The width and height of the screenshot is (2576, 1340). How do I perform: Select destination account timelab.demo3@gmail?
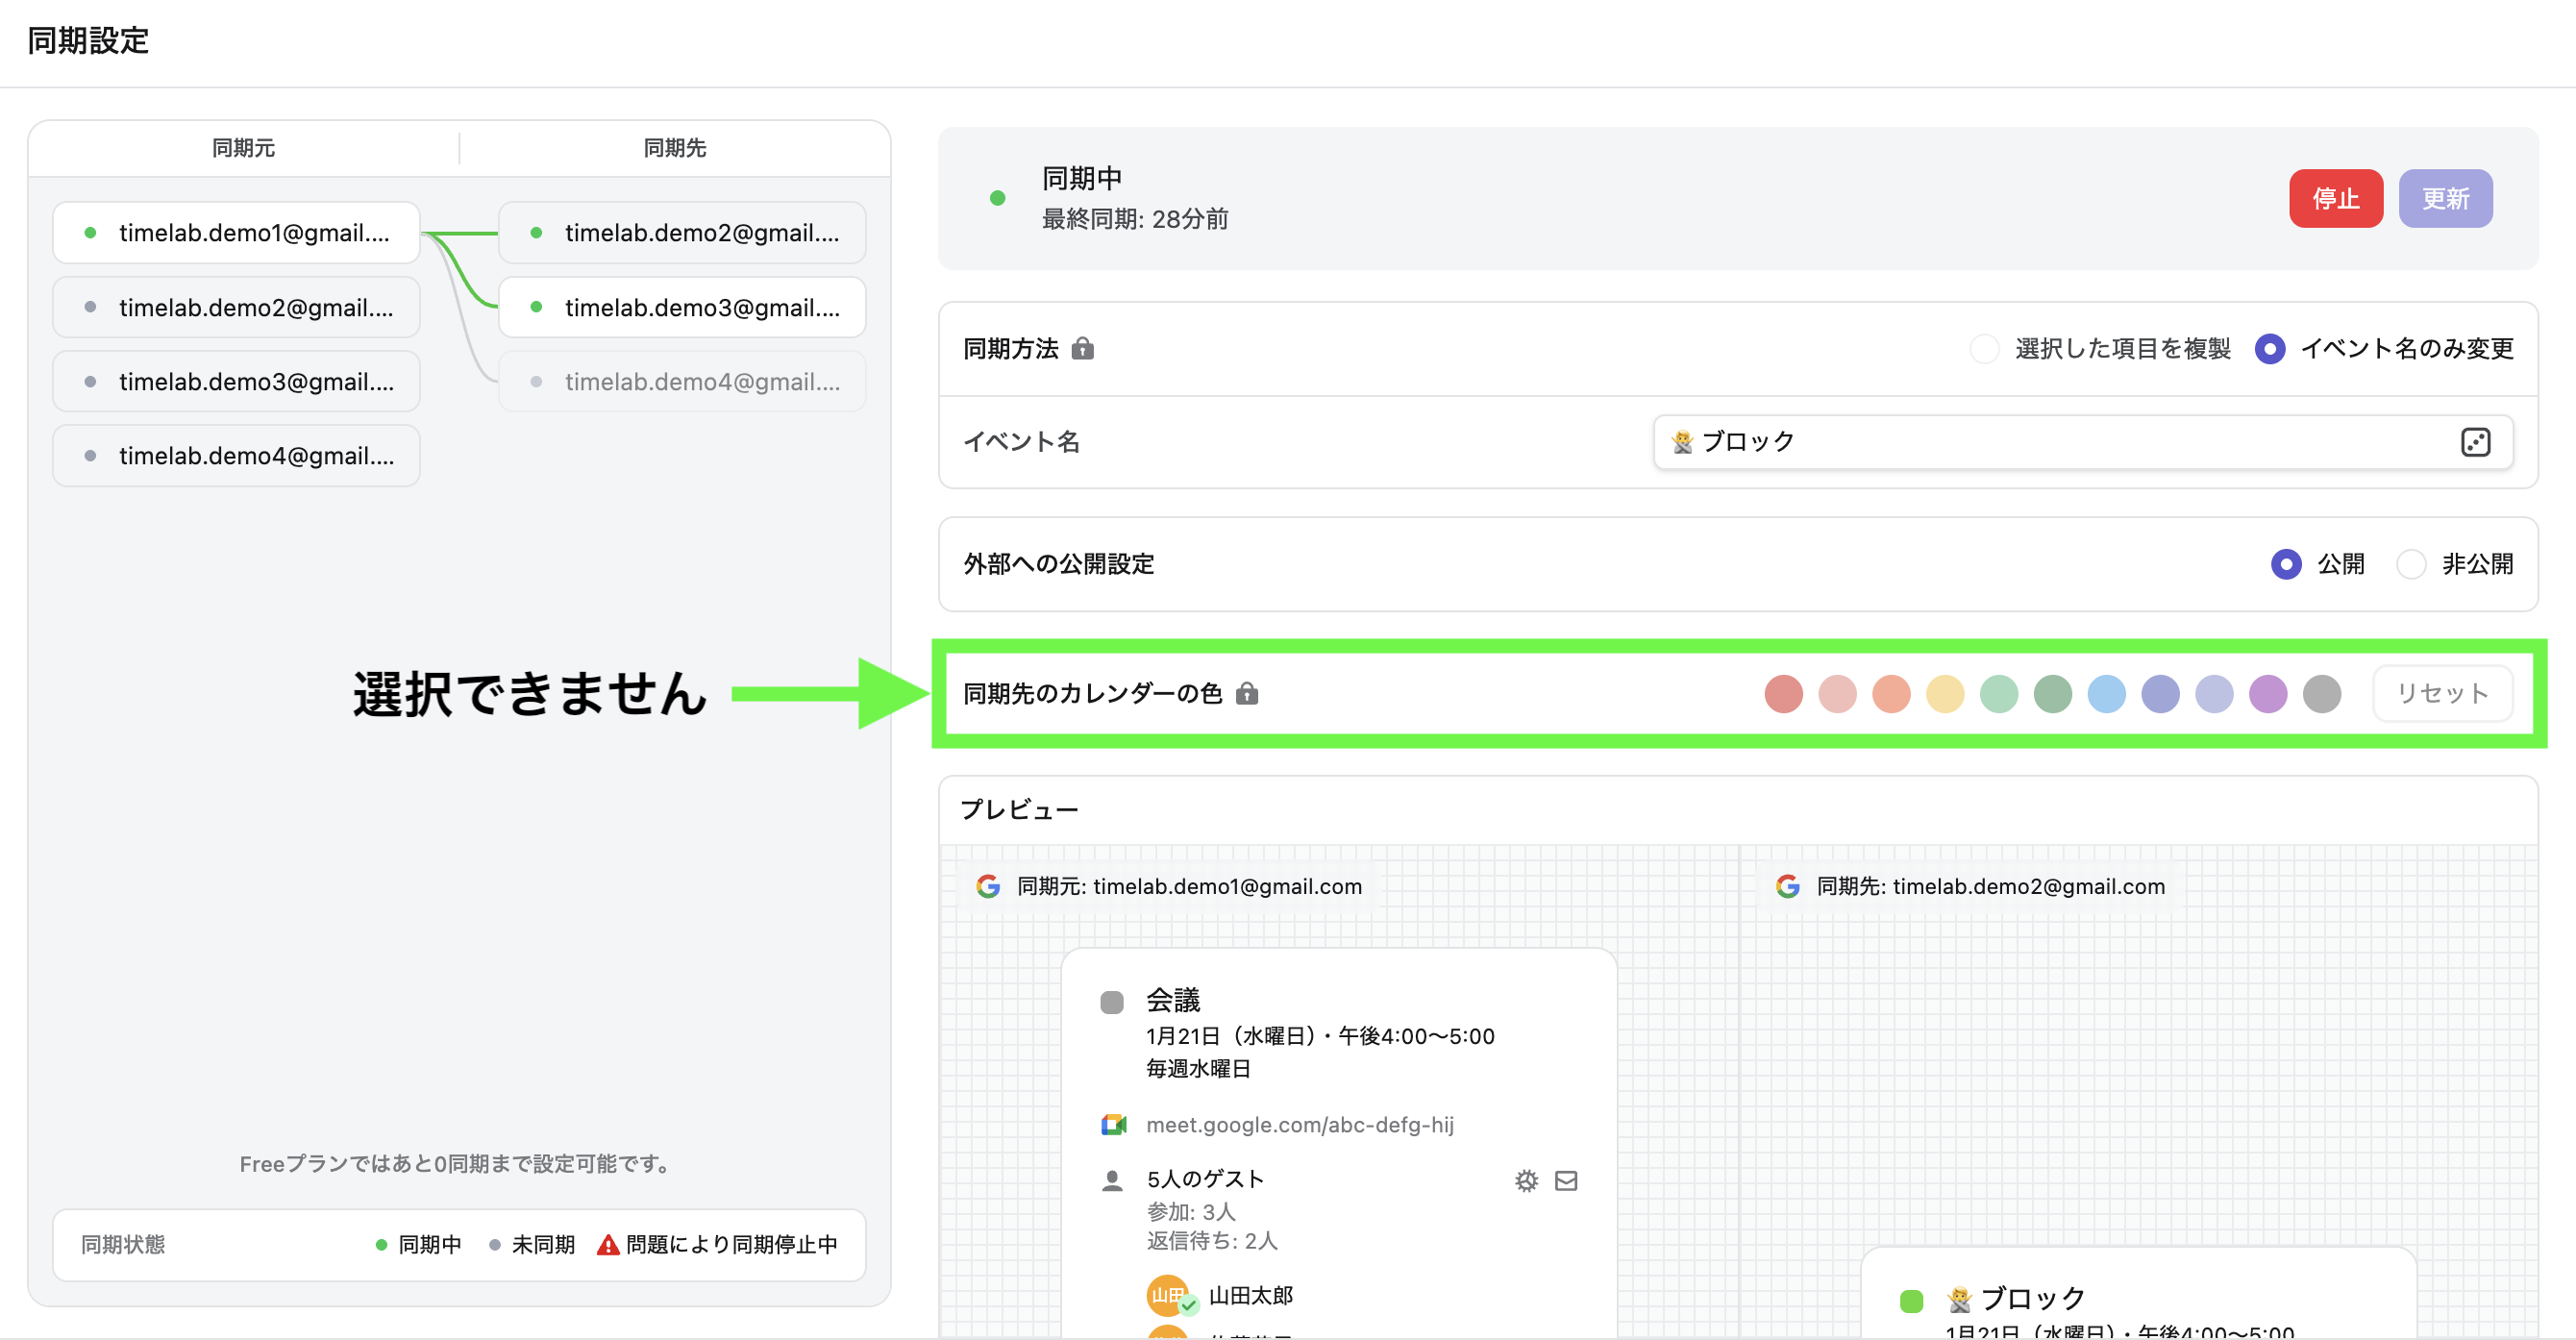[x=682, y=307]
